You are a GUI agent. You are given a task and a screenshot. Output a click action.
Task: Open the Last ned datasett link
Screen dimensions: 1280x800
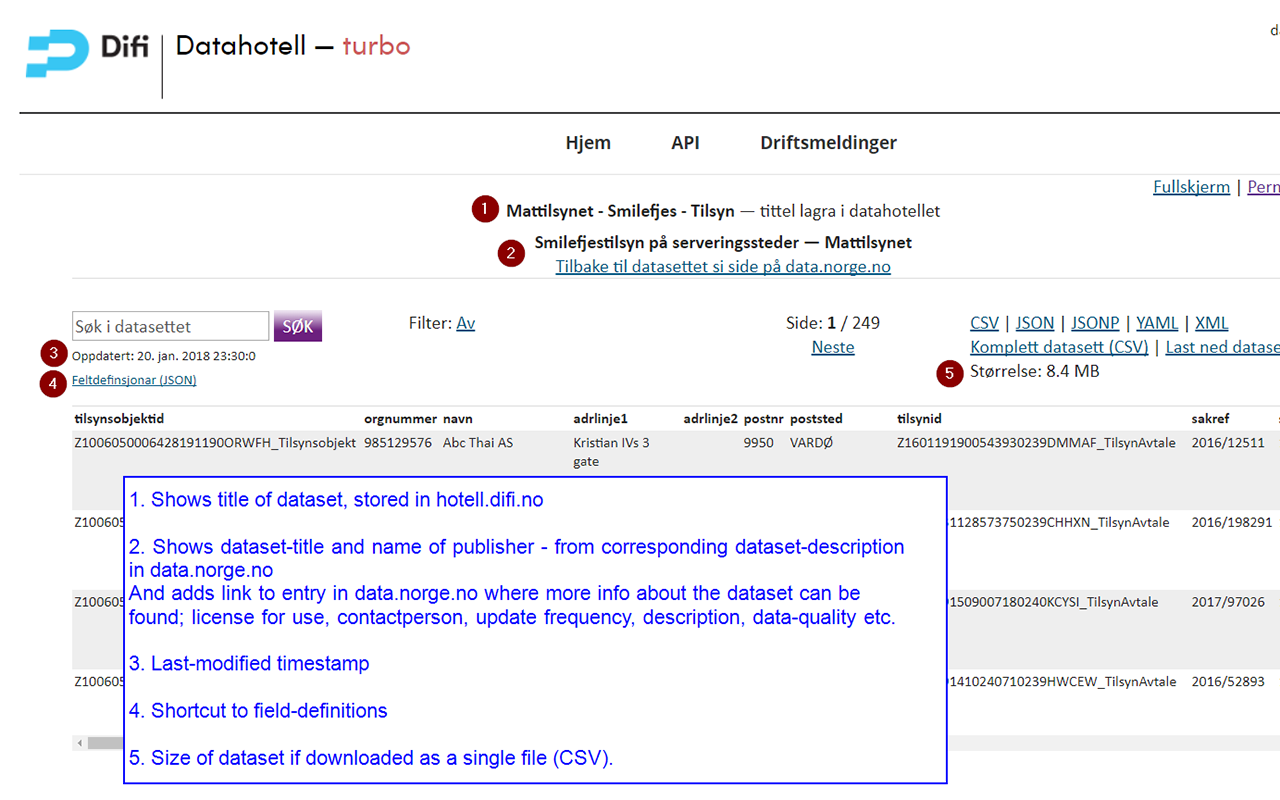1222,347
